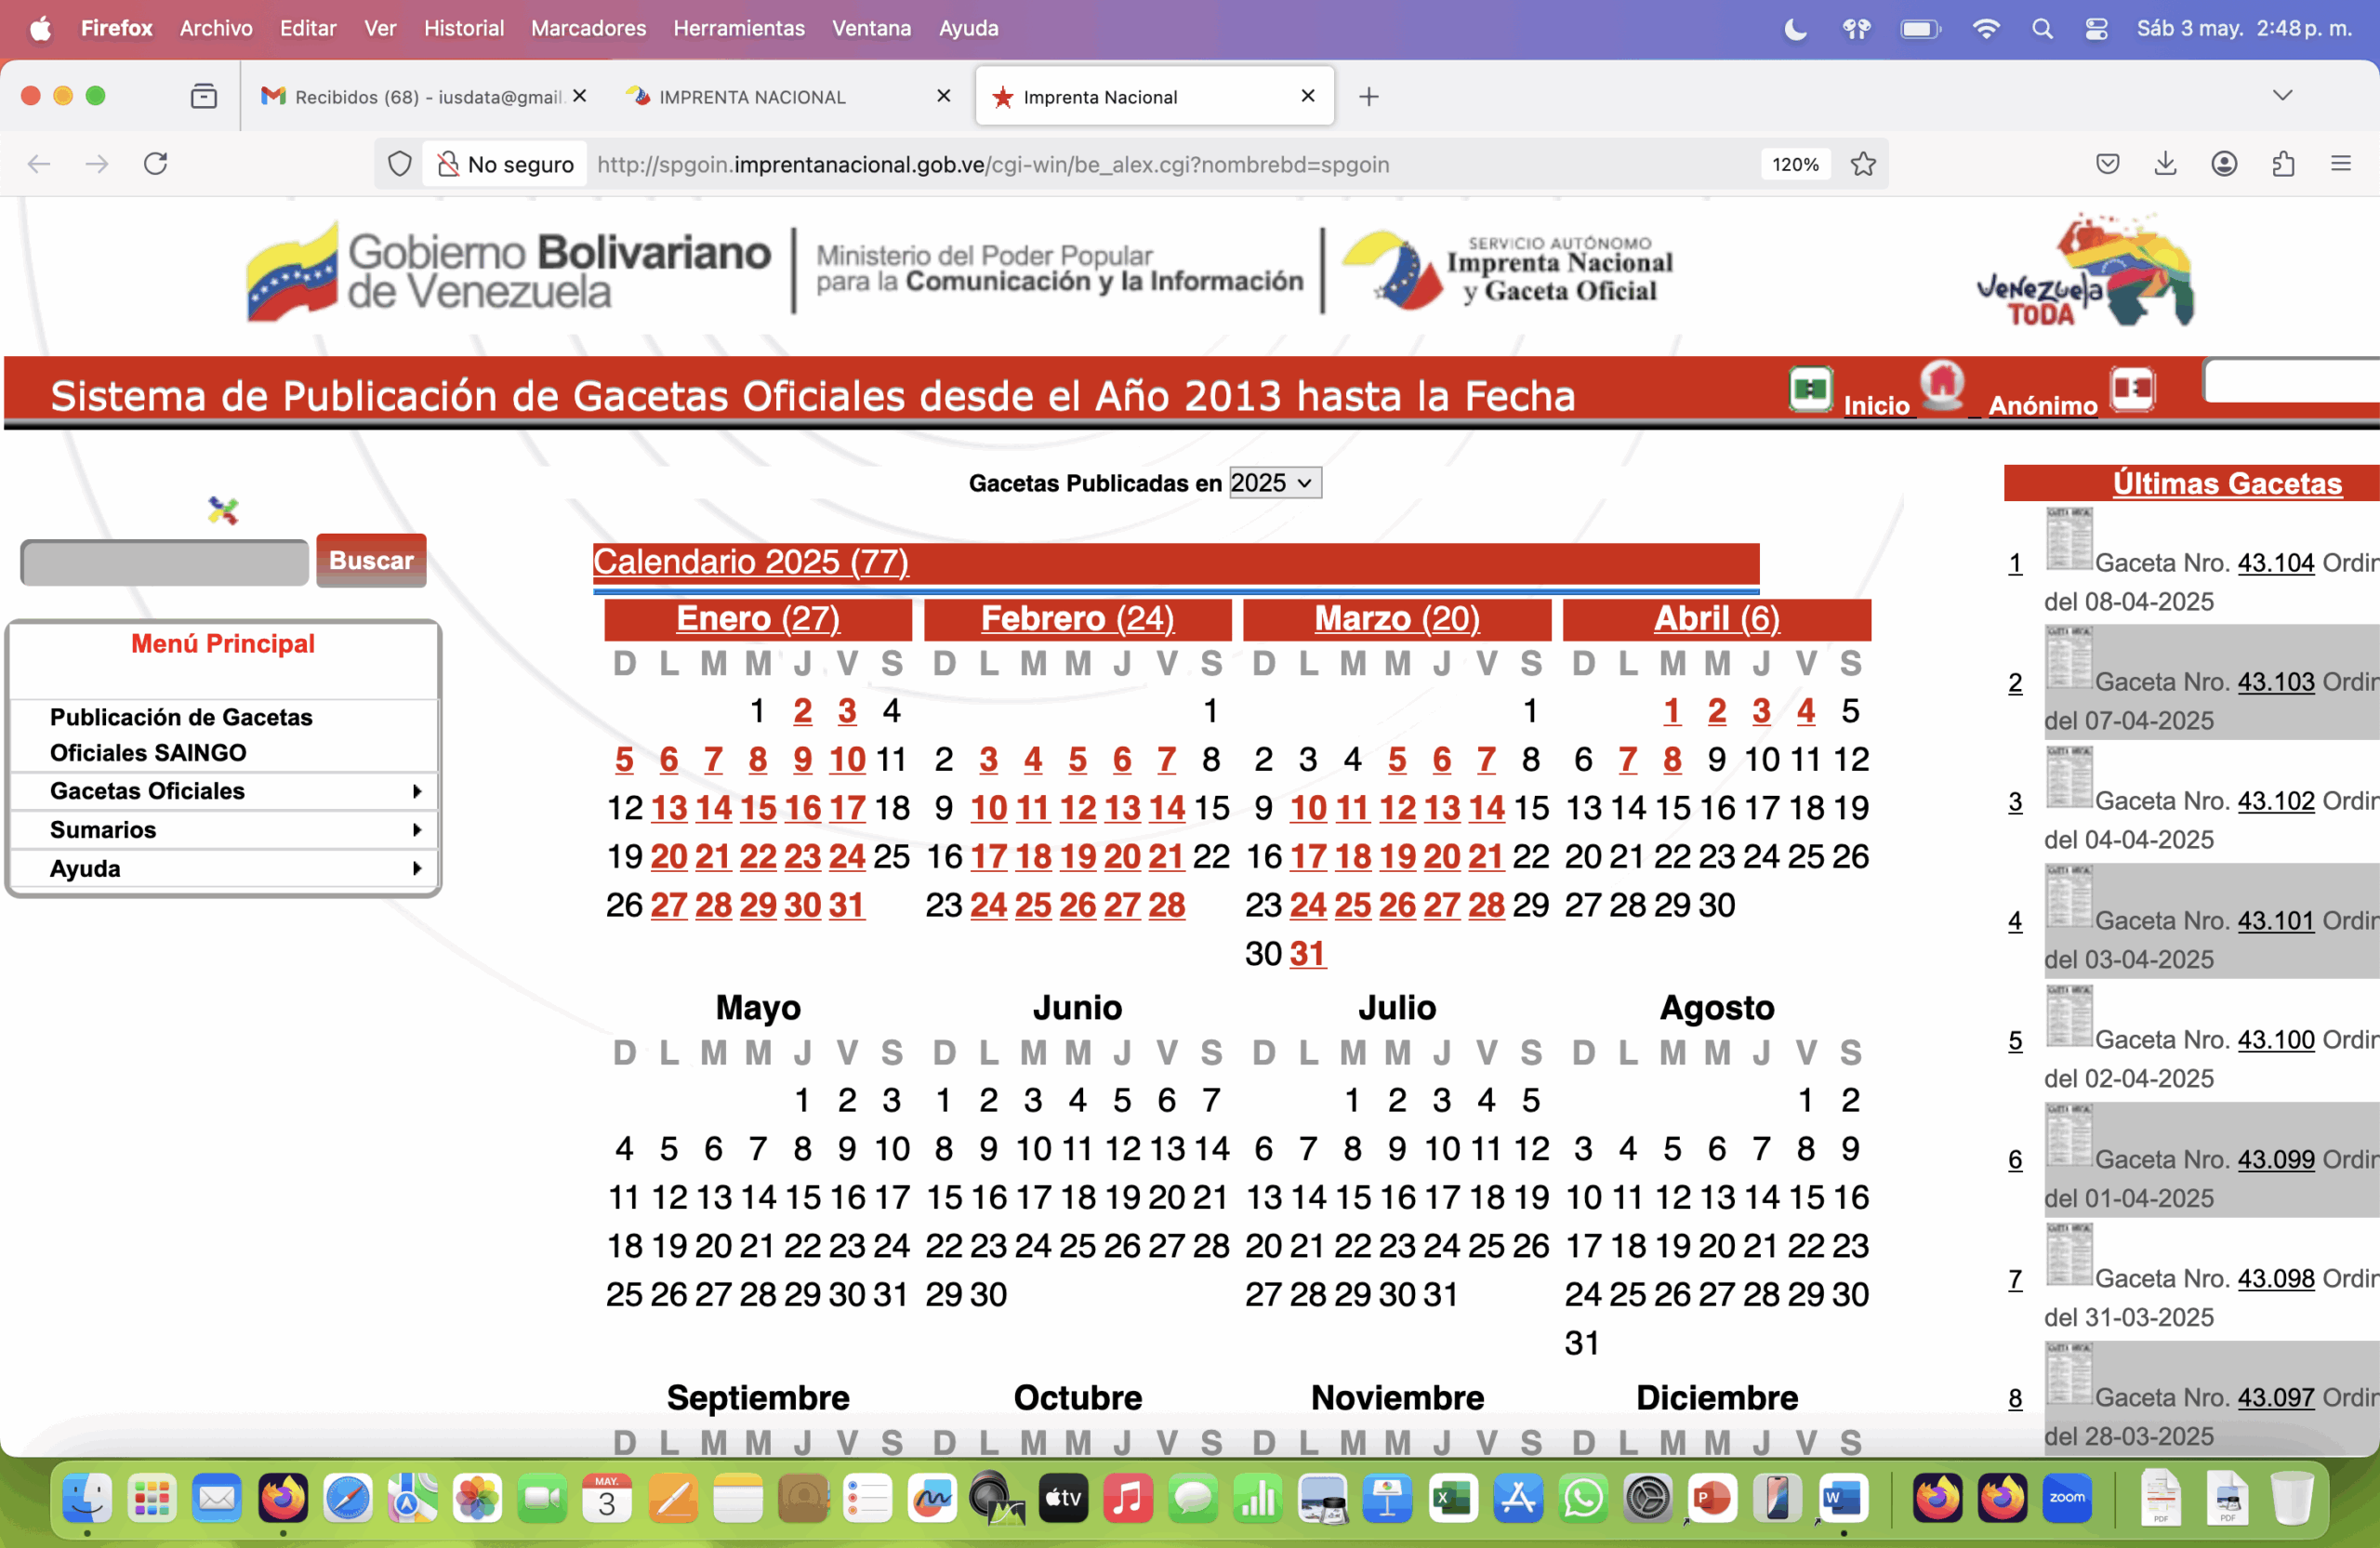The height and width of the screenshot is (1548, 2380).
Task: Open the Herramientas menu
Action: click(738, 28)
